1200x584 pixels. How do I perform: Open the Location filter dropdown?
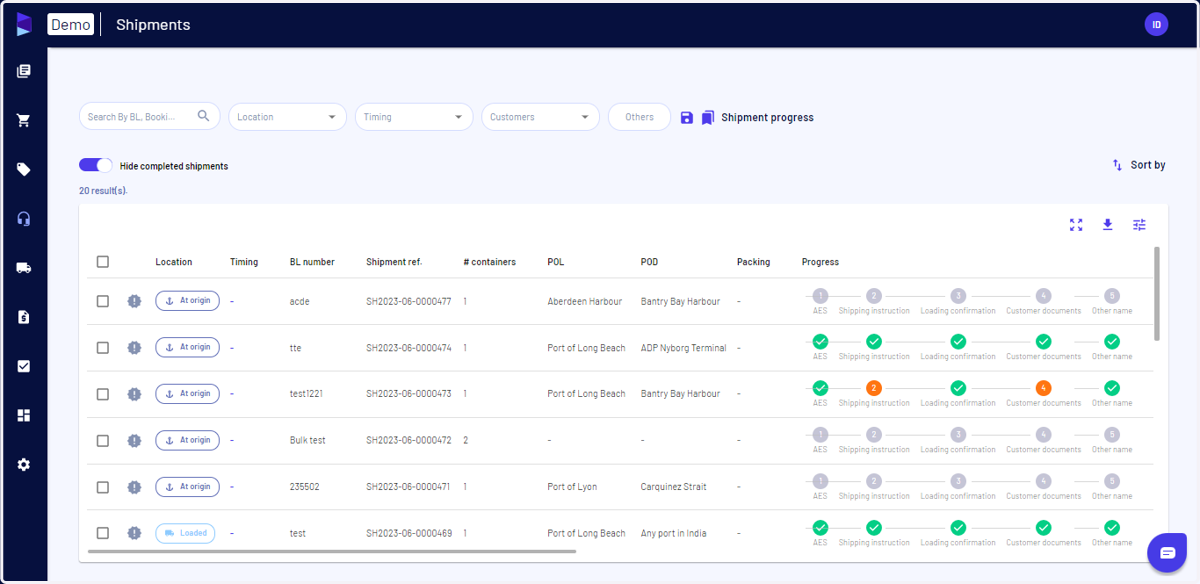click(288, 117)
